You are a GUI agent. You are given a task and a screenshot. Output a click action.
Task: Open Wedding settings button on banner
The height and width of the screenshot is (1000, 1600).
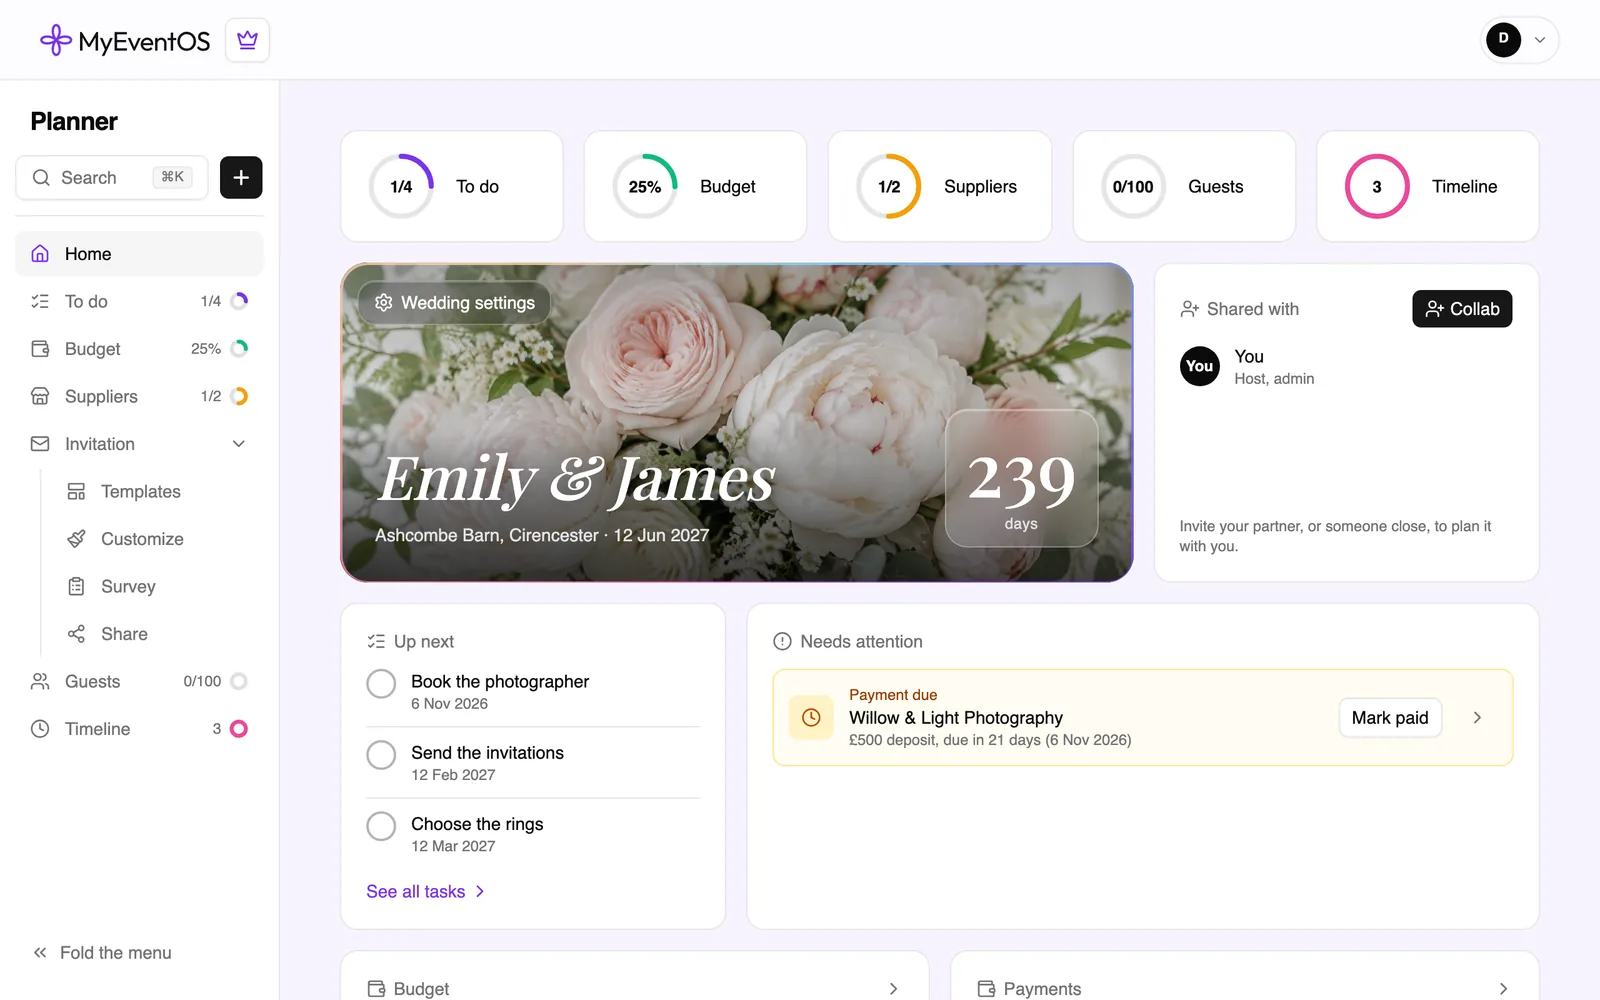pyautogui.click(x=455, y=302)
